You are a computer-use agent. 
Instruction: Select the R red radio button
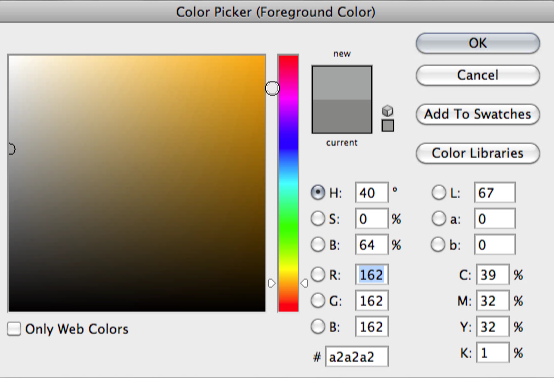click(x=318, y=274)
